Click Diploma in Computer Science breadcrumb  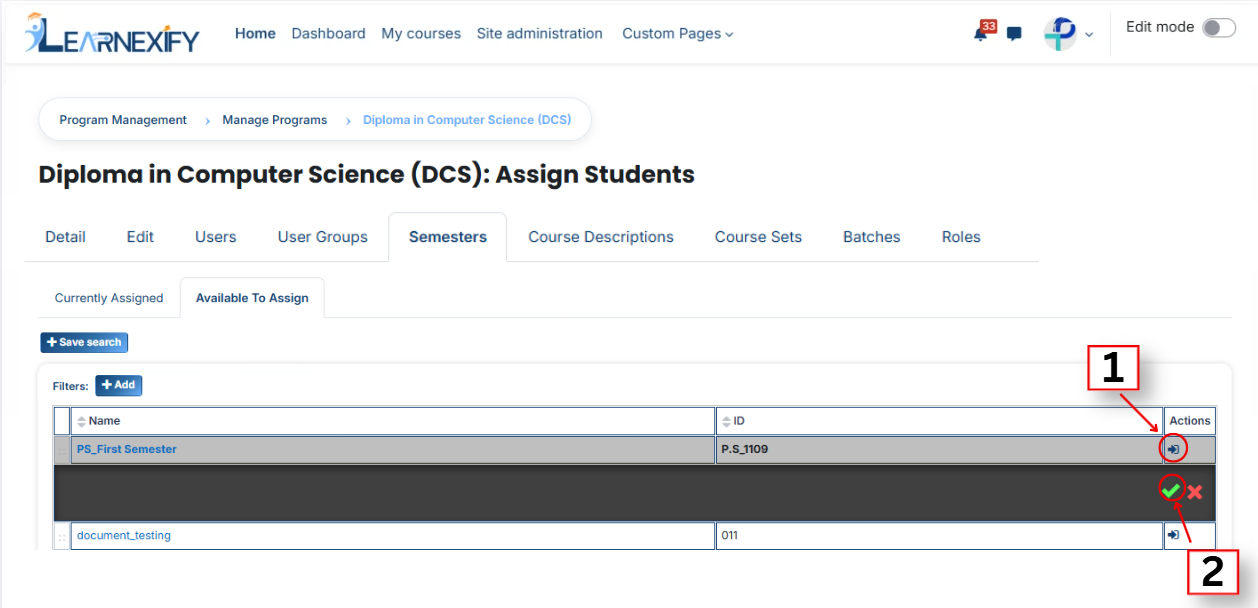point(467,120)
